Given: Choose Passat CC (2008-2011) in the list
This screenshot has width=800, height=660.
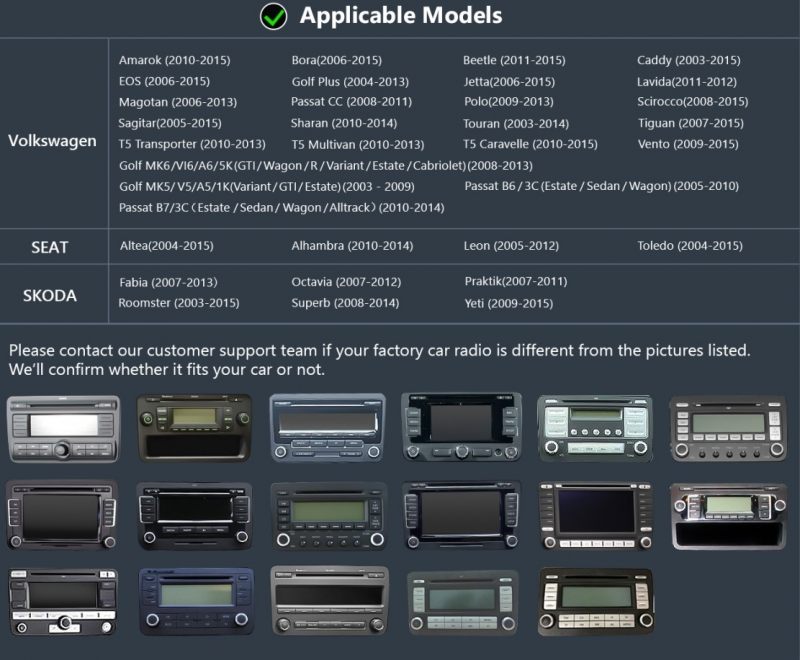Looking at the screenshot, I should tap(351, 102).
